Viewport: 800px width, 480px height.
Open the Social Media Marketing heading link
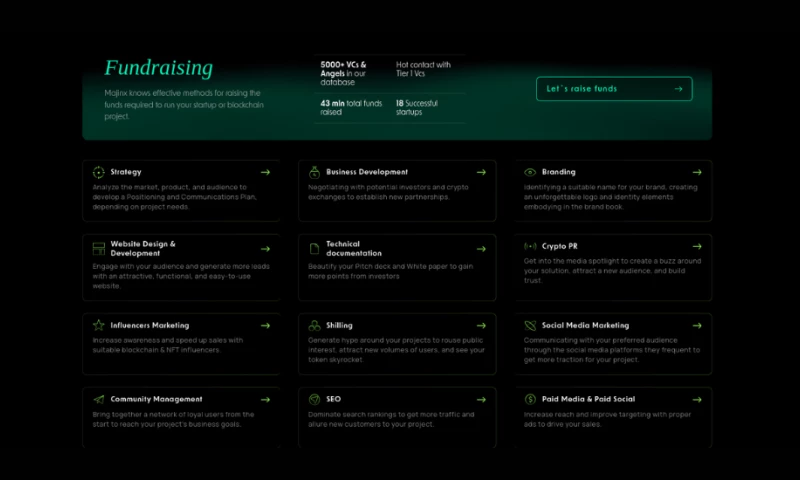585,325
